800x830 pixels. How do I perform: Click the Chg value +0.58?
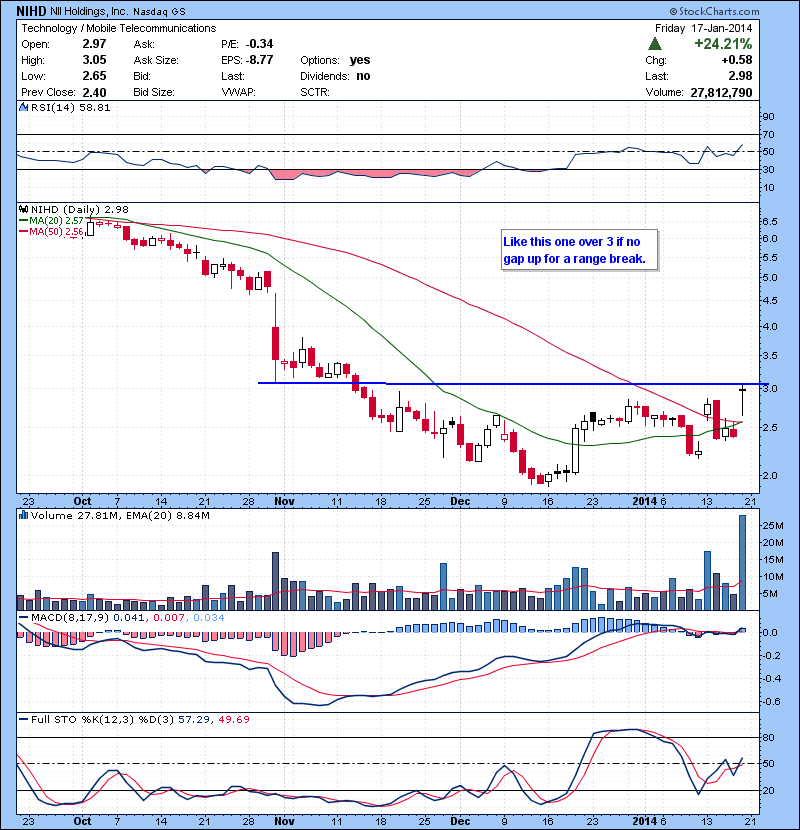coord(736,60)
